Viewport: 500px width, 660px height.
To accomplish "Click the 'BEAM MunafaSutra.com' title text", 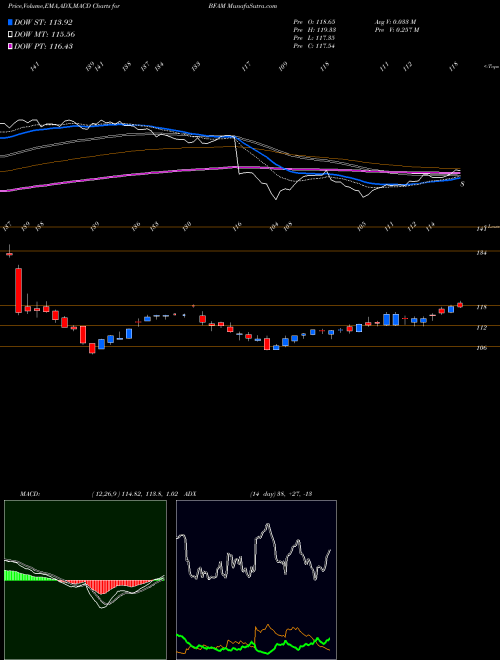I will pos(243,6).
